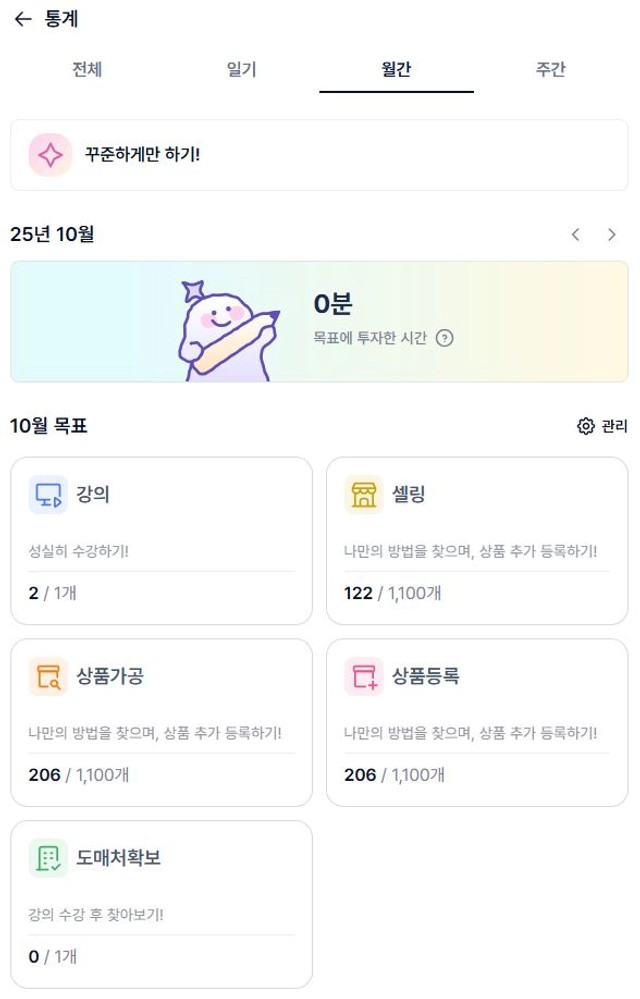Viewport: 640px width, 999px height.
Task: Click the back arrow next to 통계
Action: coord(23,19)
